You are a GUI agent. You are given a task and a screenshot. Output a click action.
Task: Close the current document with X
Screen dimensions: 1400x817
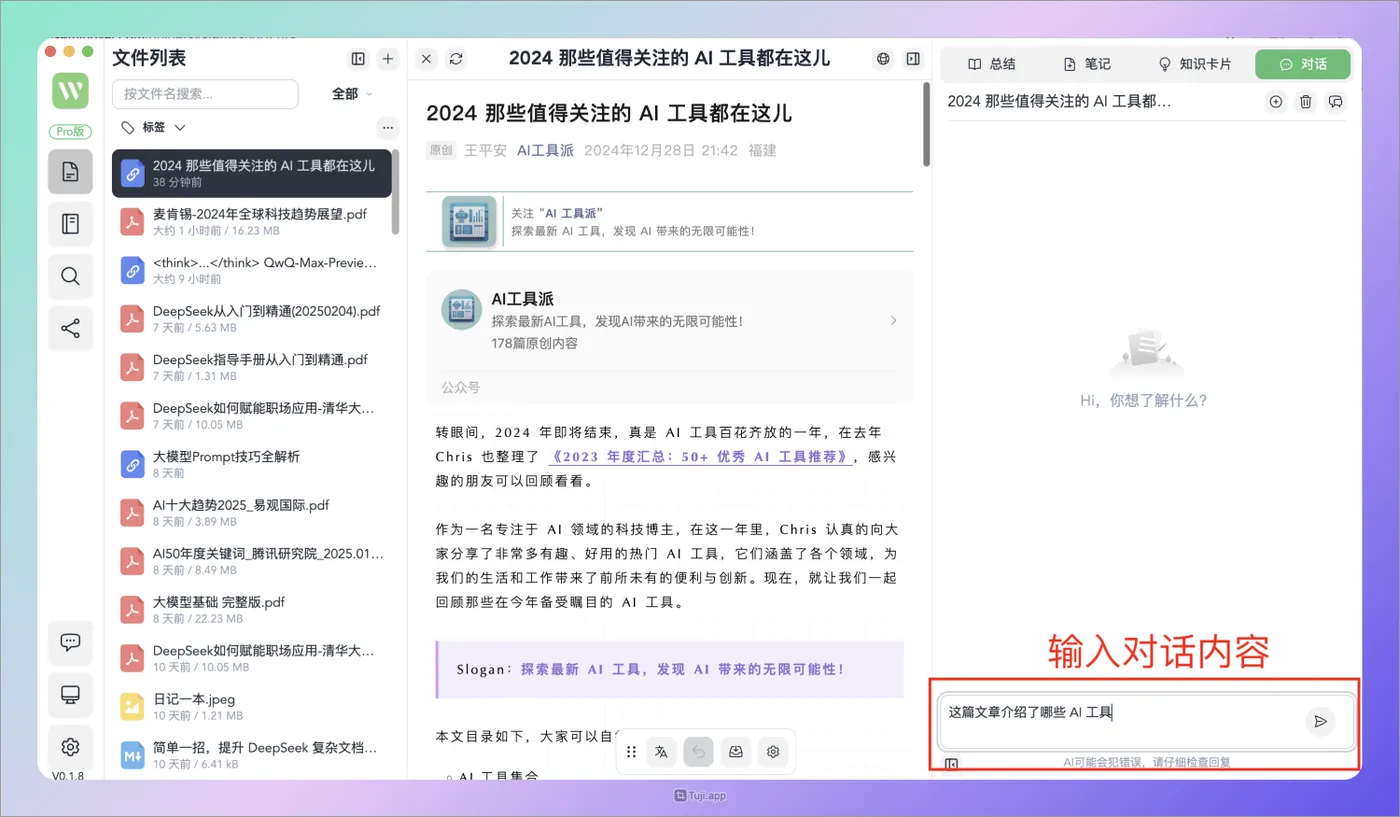click(426, 59)
